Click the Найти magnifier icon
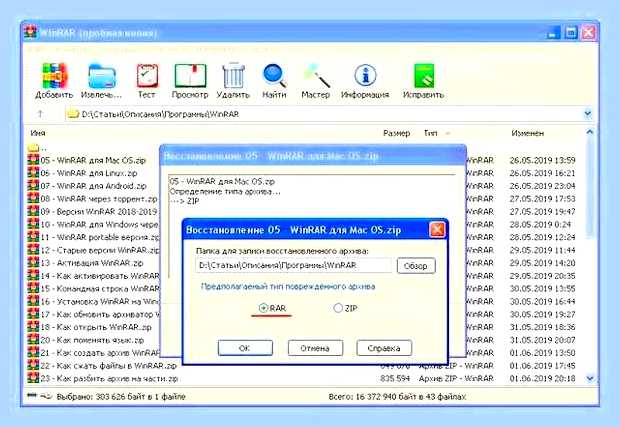This screenshot has height=427, width=620. tap(274, 76)
